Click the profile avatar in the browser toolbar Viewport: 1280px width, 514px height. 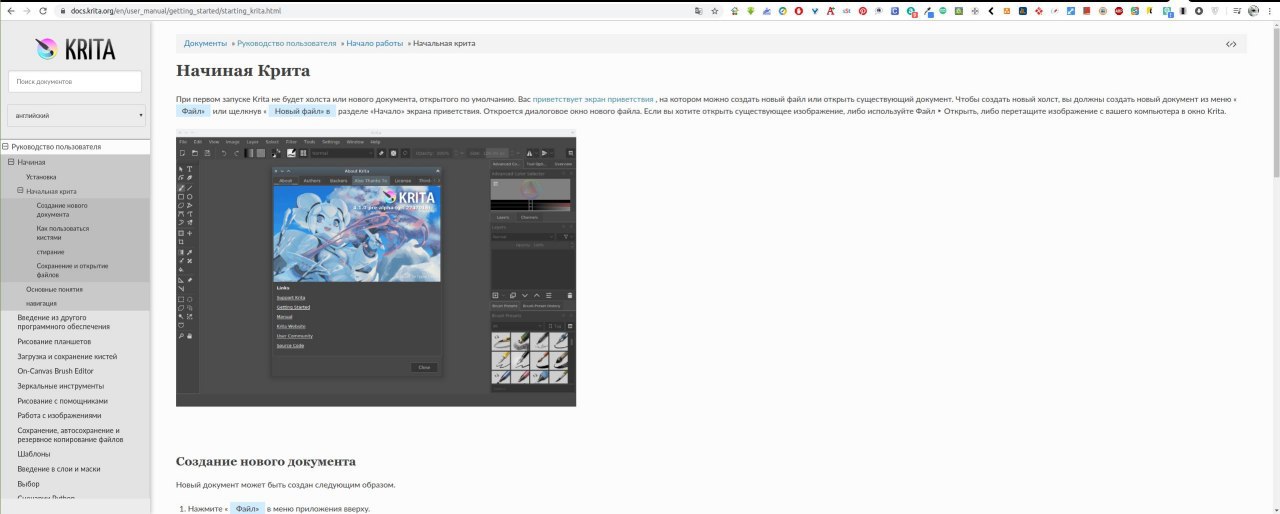pyautogui.click(x=1252, y=10)
